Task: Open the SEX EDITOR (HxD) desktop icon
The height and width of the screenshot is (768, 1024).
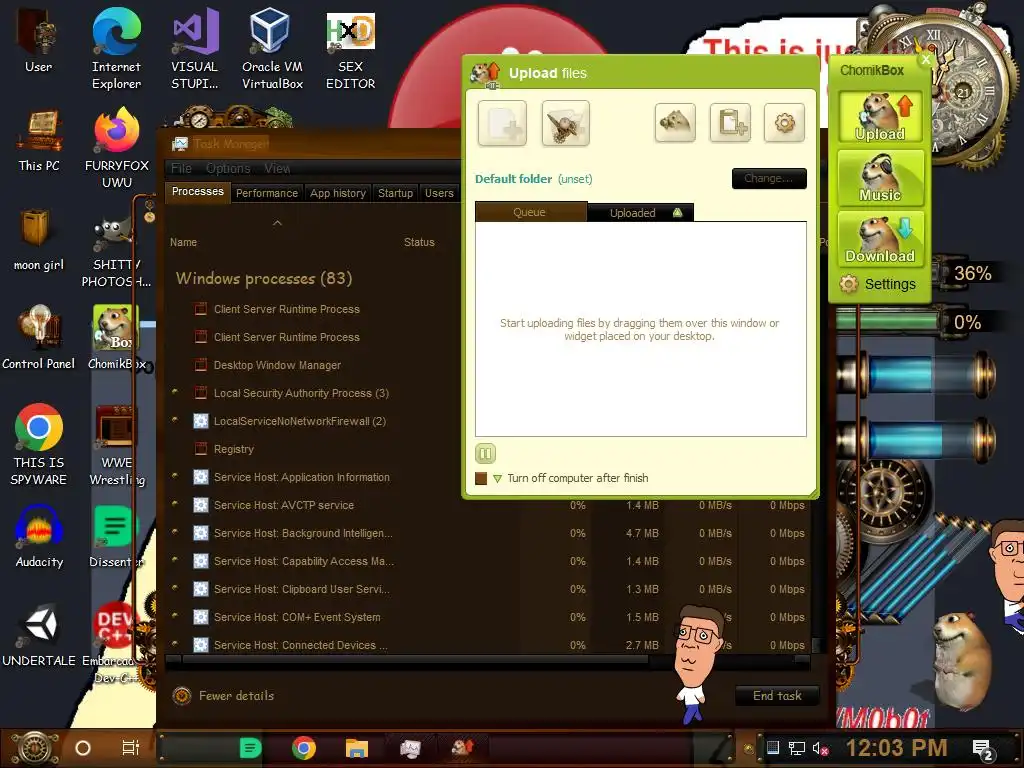Action: tap(351, 51)
